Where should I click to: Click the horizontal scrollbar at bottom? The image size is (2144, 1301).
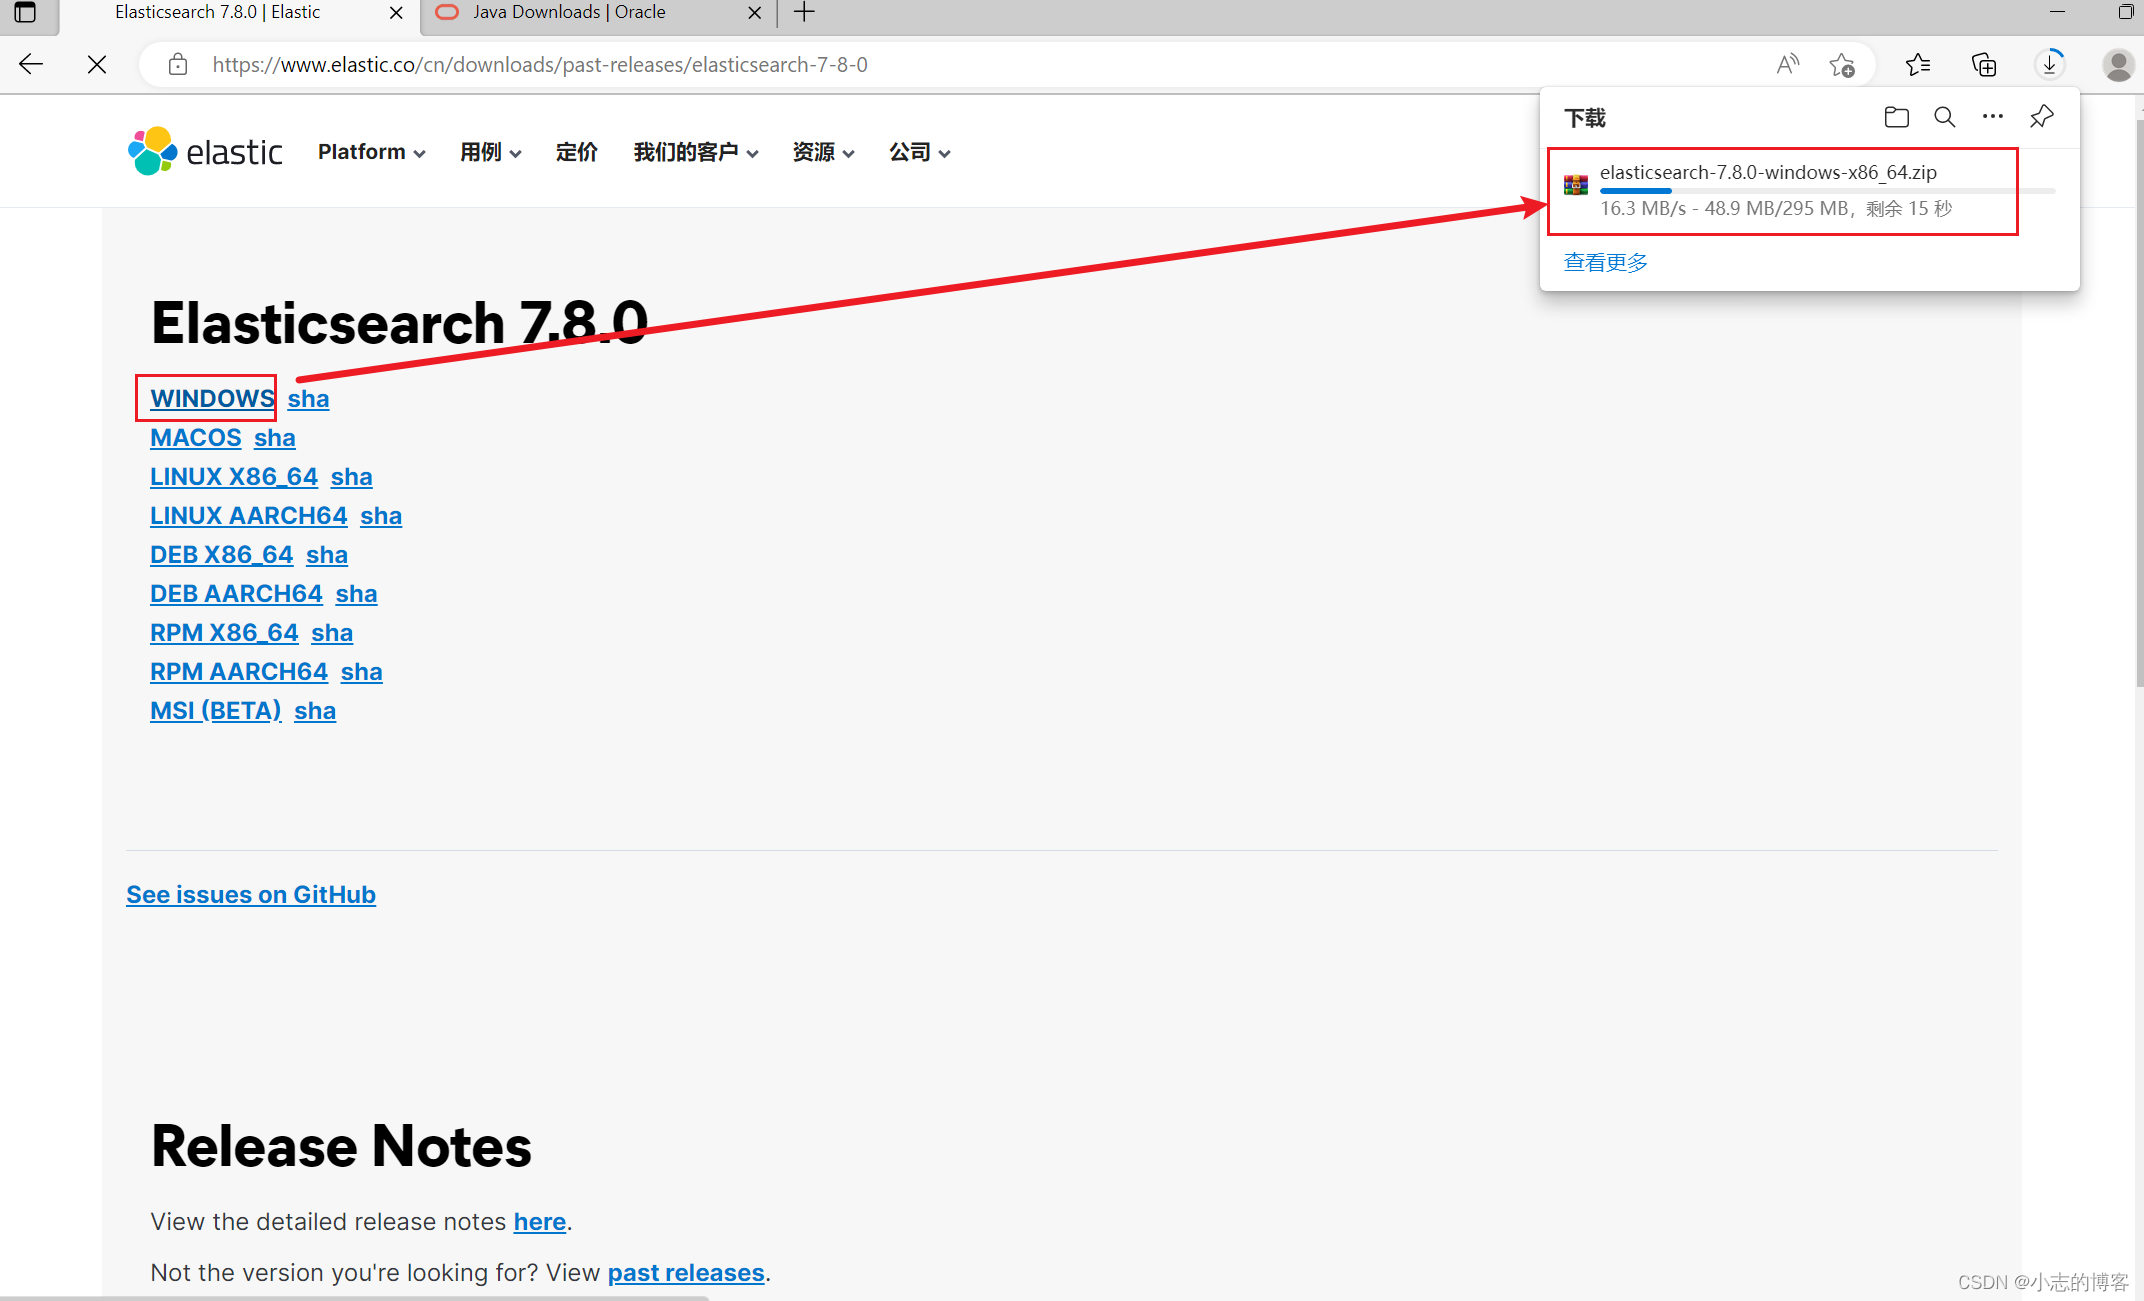click(x=355, y=1297)
